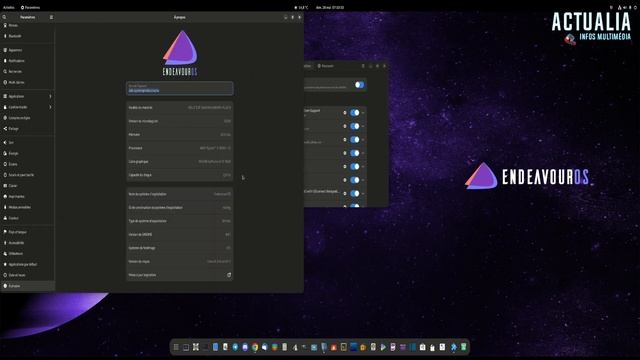This screenshot has height=360, width=640.
Task: Open the Paramètres app menu in top bar
Action: (x=31, y=7)
